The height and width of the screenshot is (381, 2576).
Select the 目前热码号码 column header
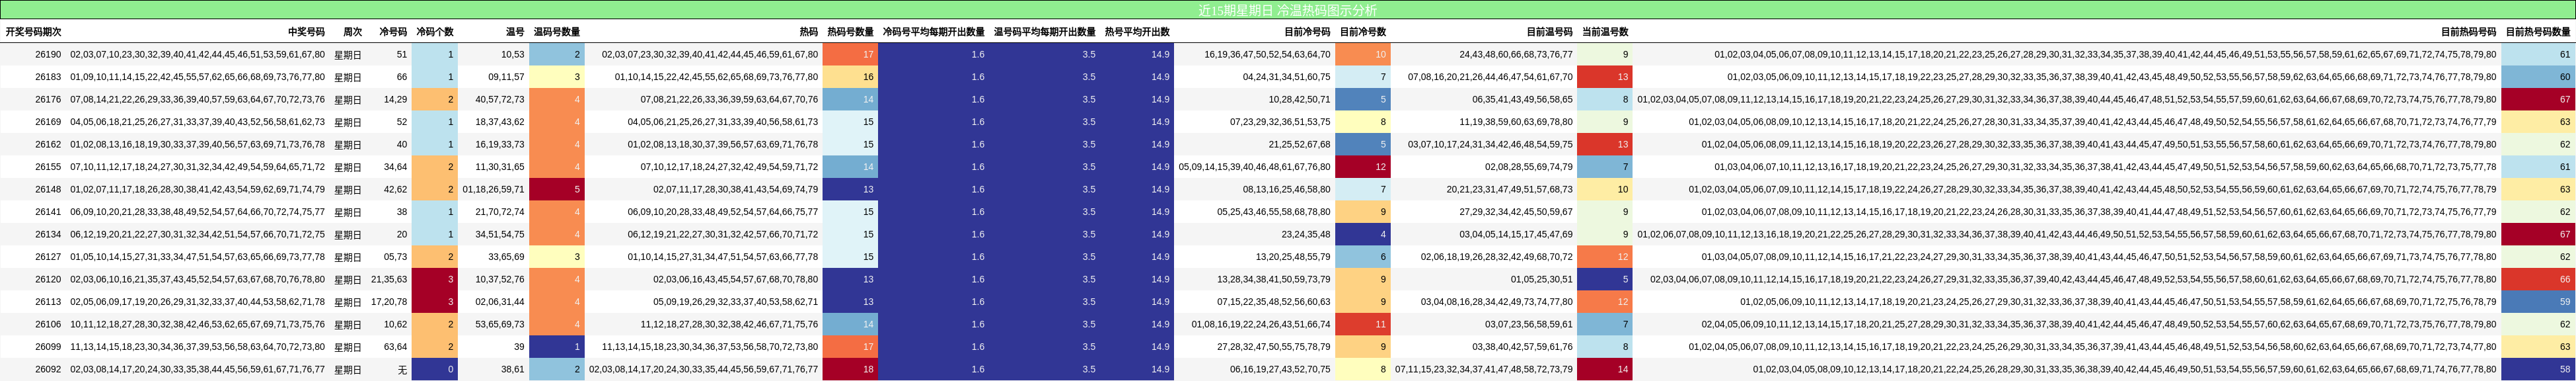pos(2468,32)
